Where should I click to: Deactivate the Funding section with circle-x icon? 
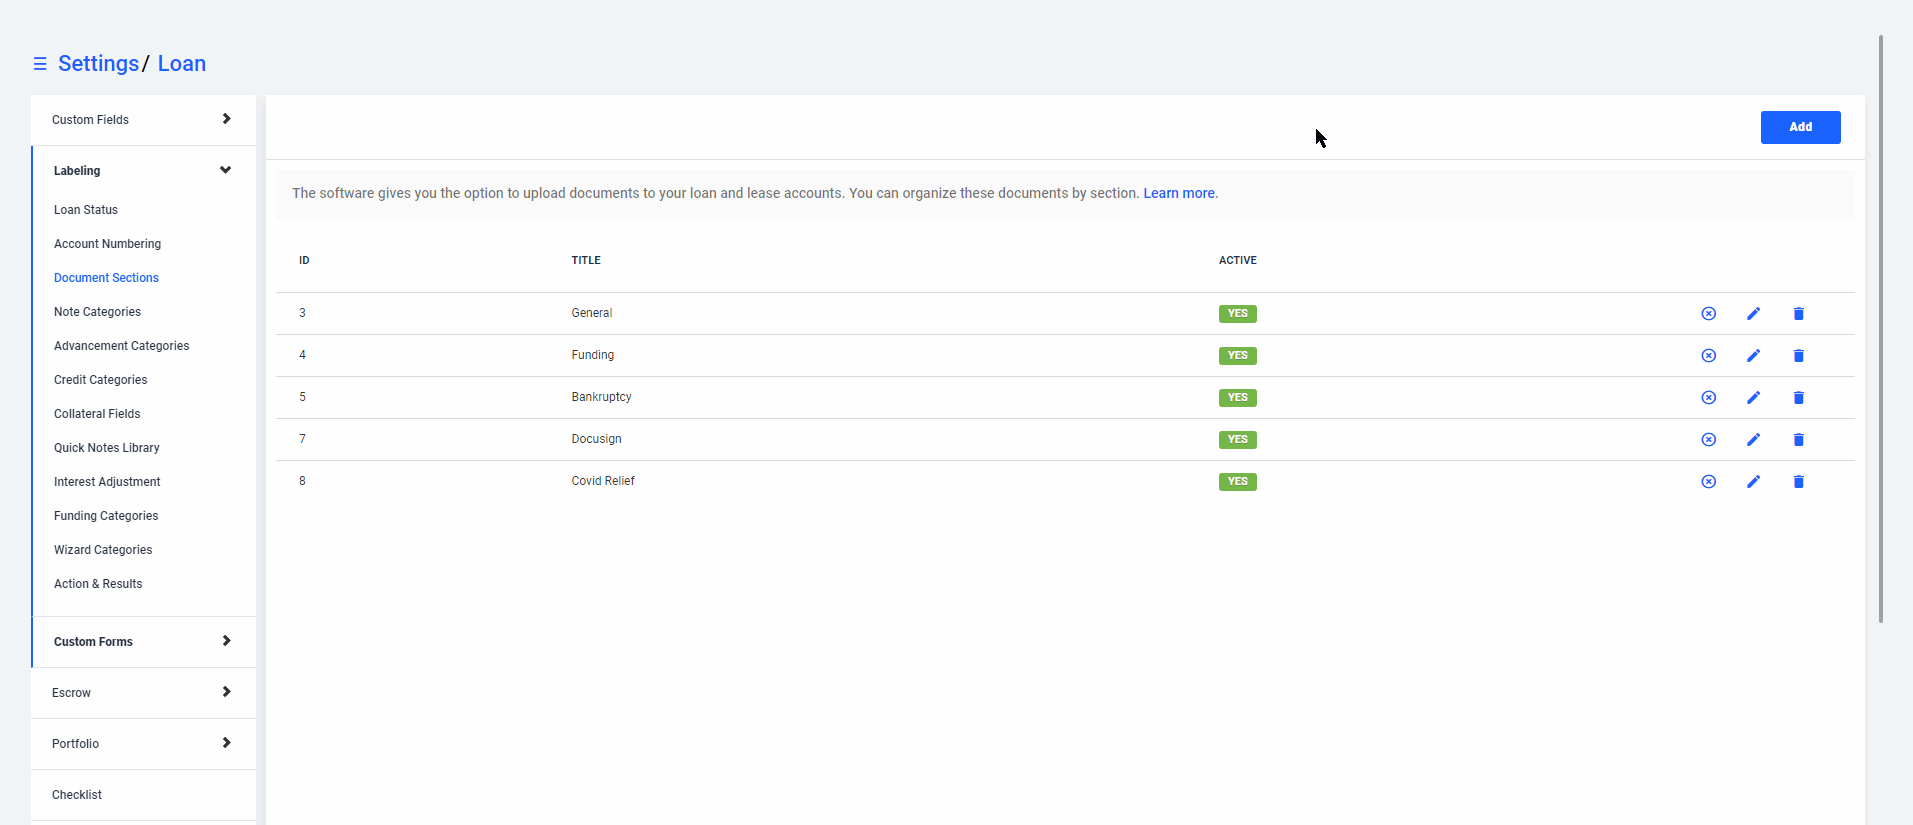point(1709,356)
